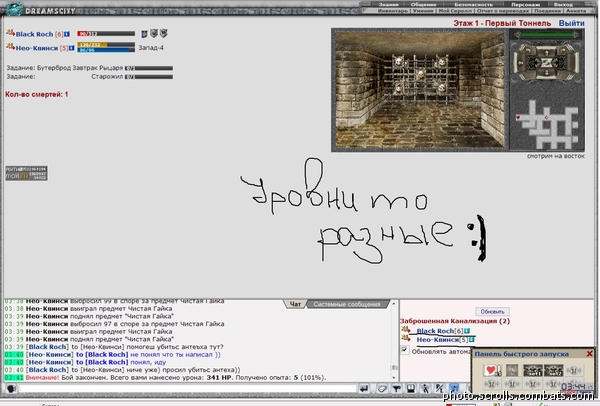Switch to the Чат tab

pyautogui.click(x=295, y=304)
